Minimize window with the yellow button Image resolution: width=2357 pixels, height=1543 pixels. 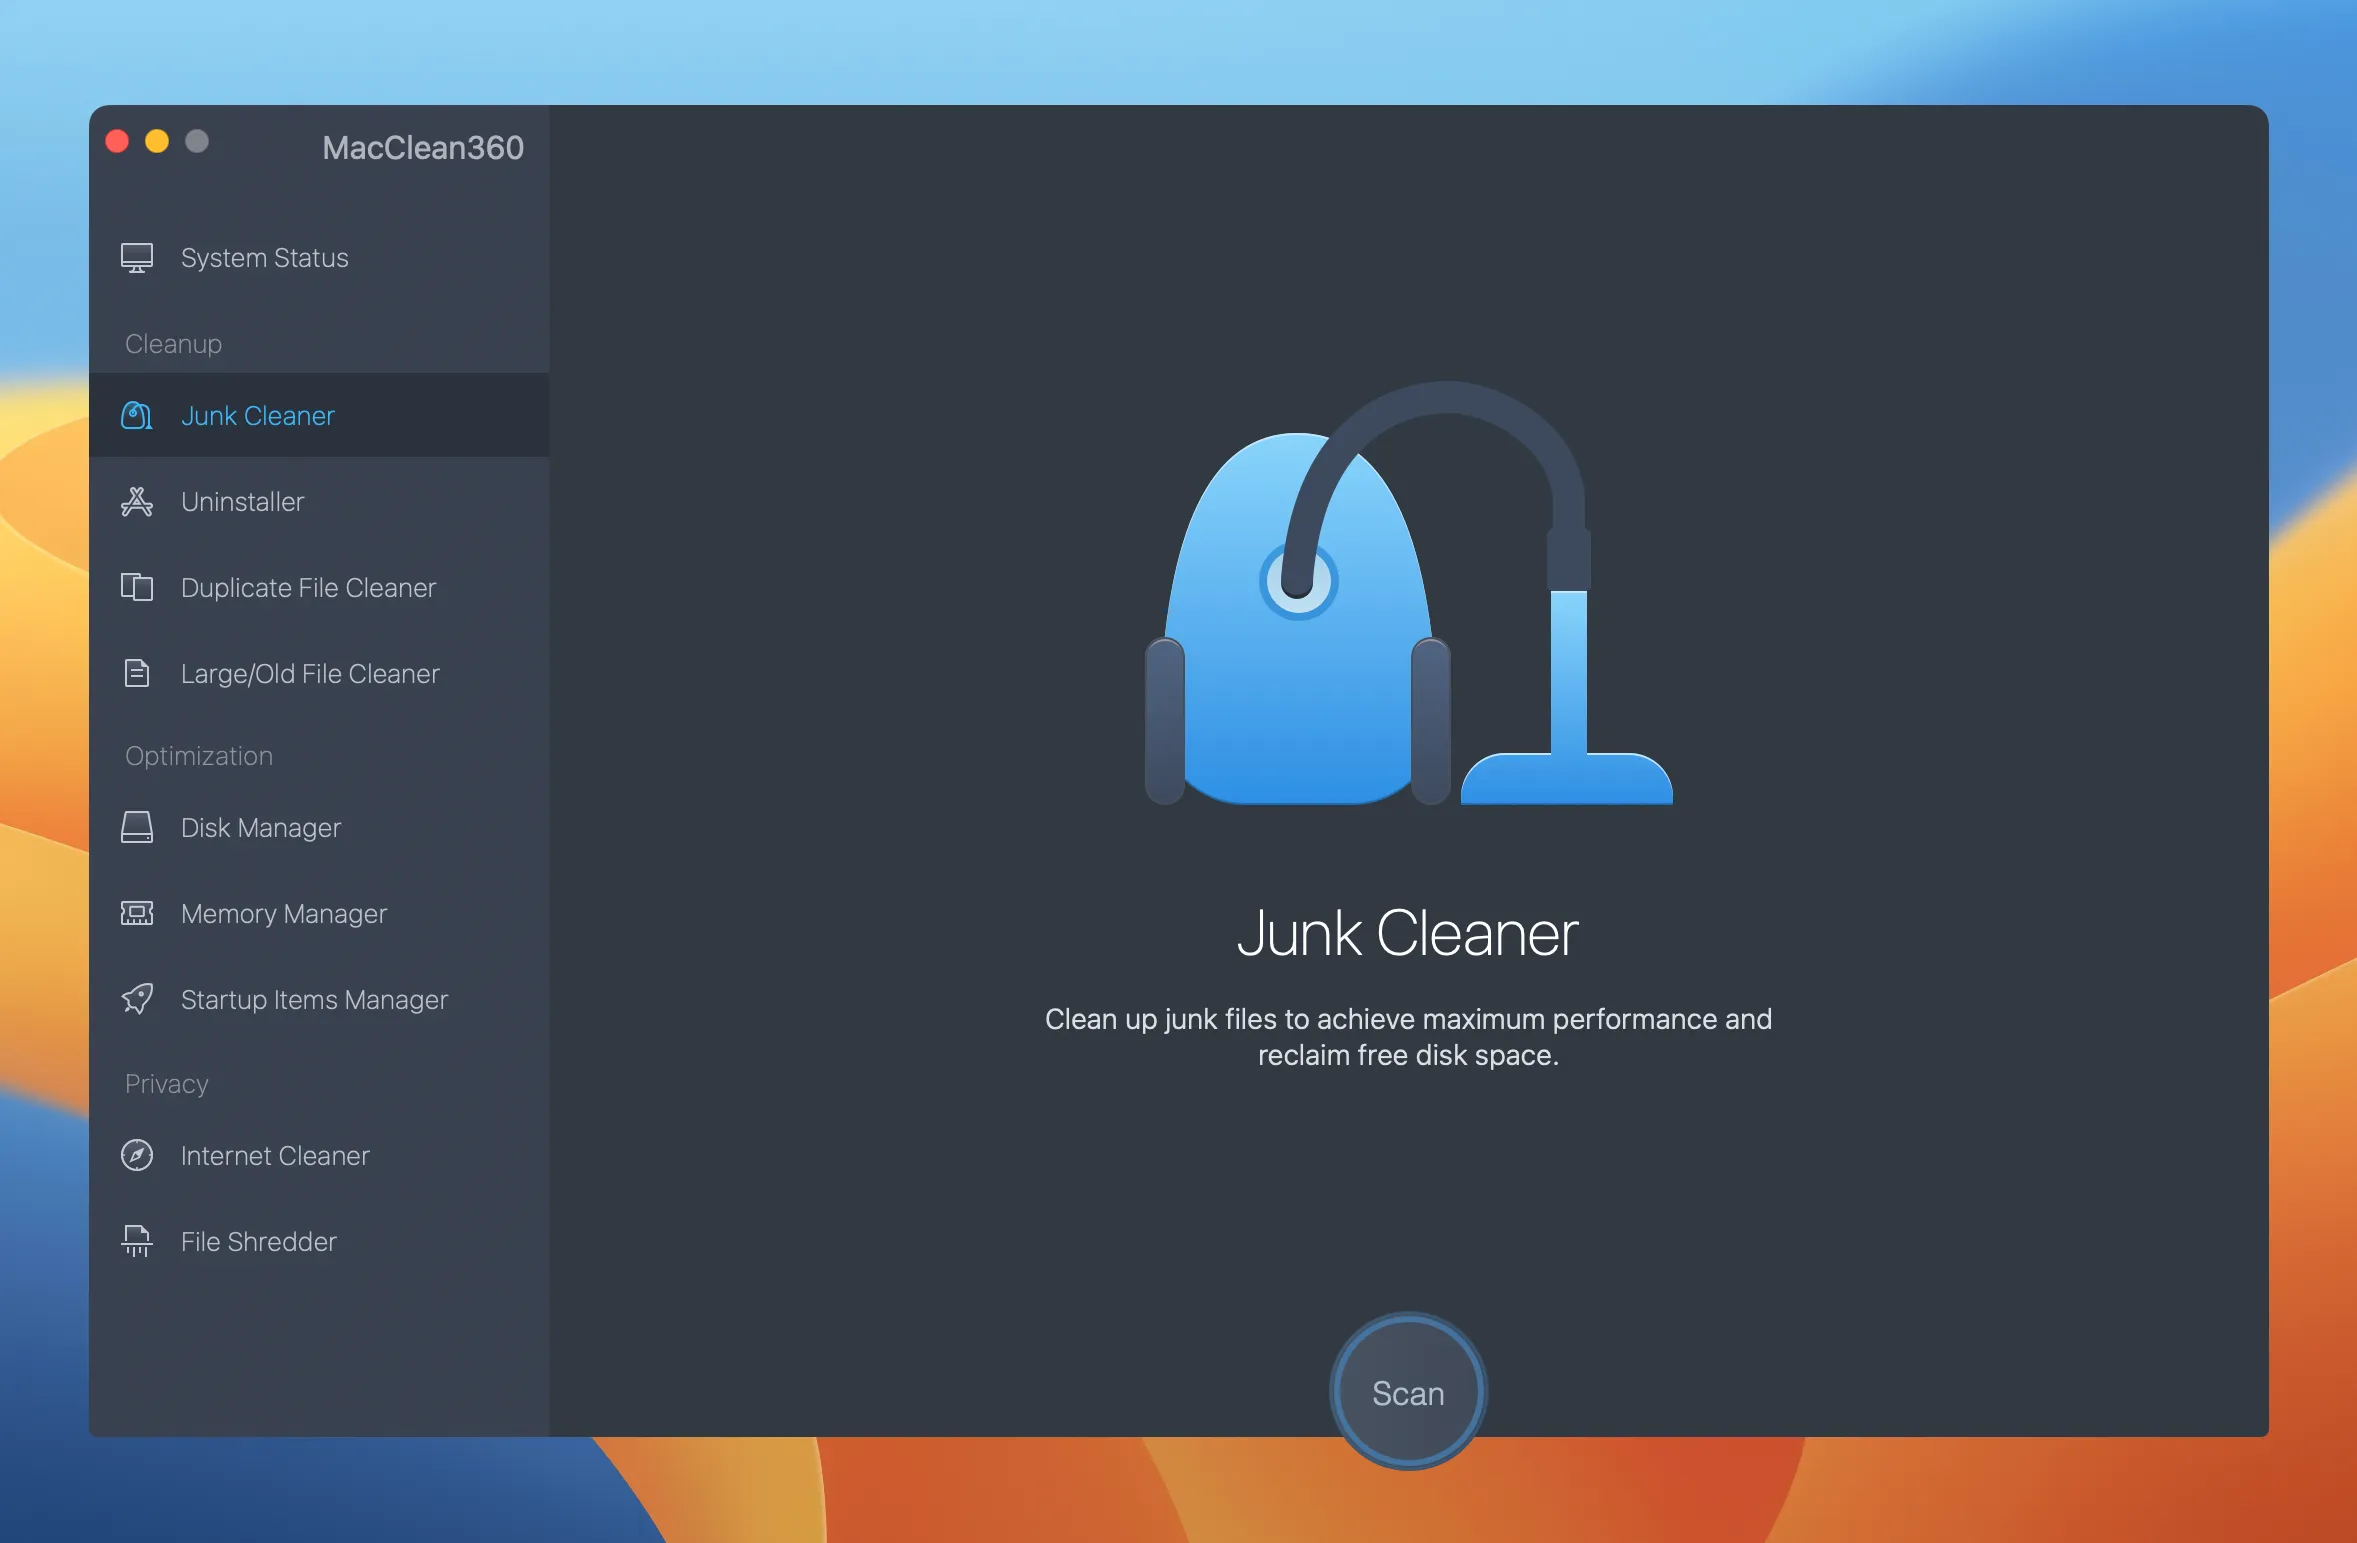pos(157,142)
